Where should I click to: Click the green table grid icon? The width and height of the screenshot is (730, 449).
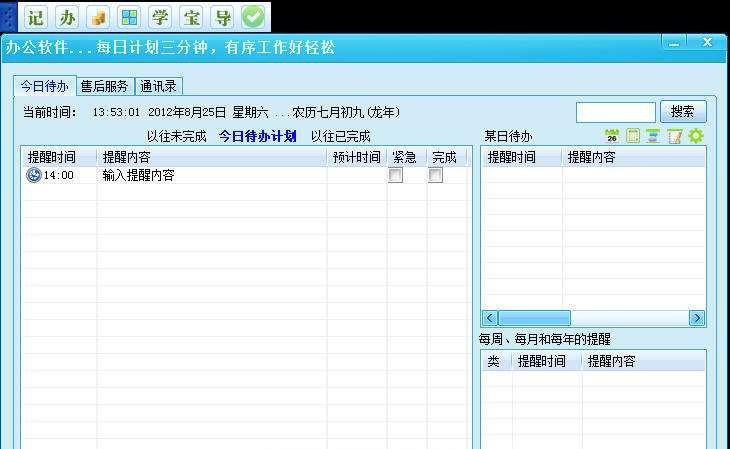(633, 136)
